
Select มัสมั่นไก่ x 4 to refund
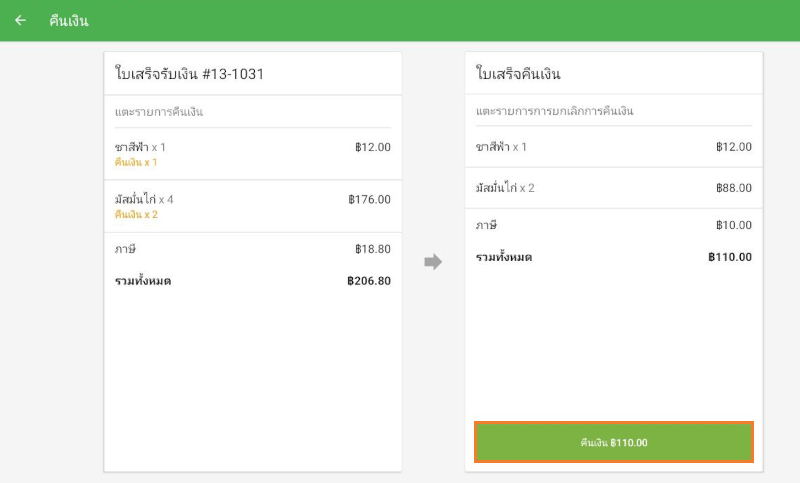click(144, 199)
